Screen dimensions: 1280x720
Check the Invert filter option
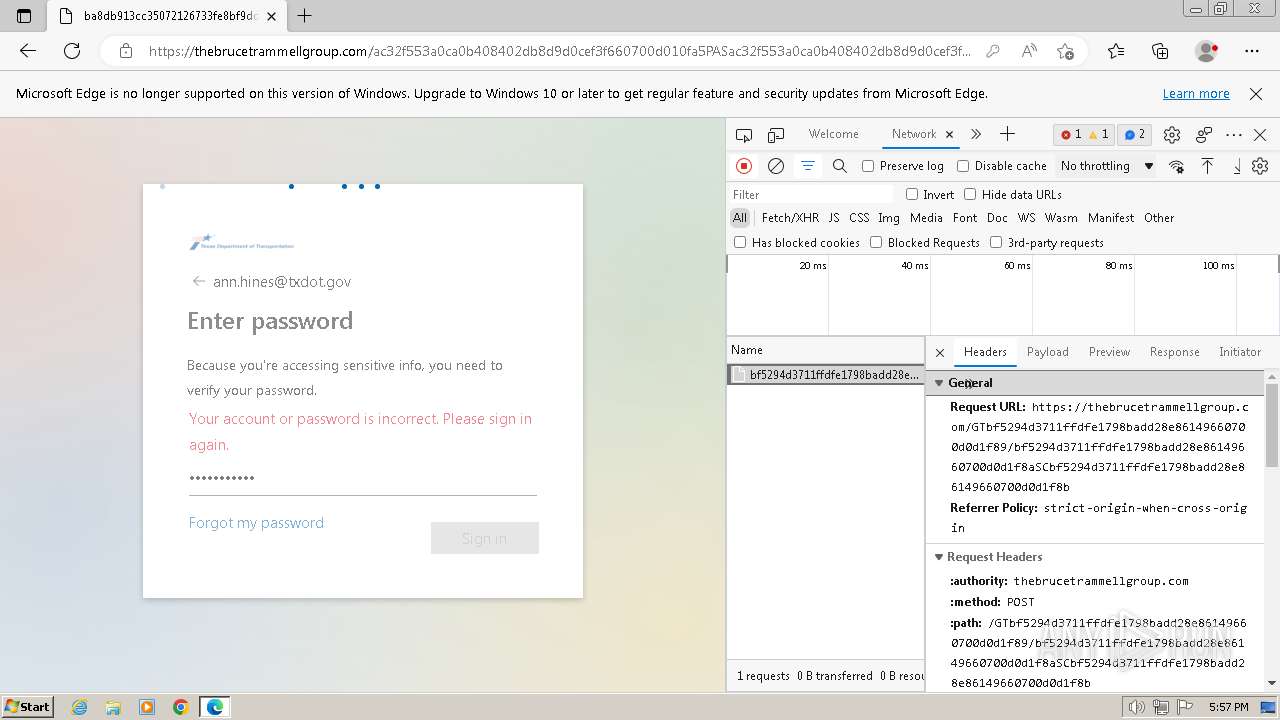point(912,194)
